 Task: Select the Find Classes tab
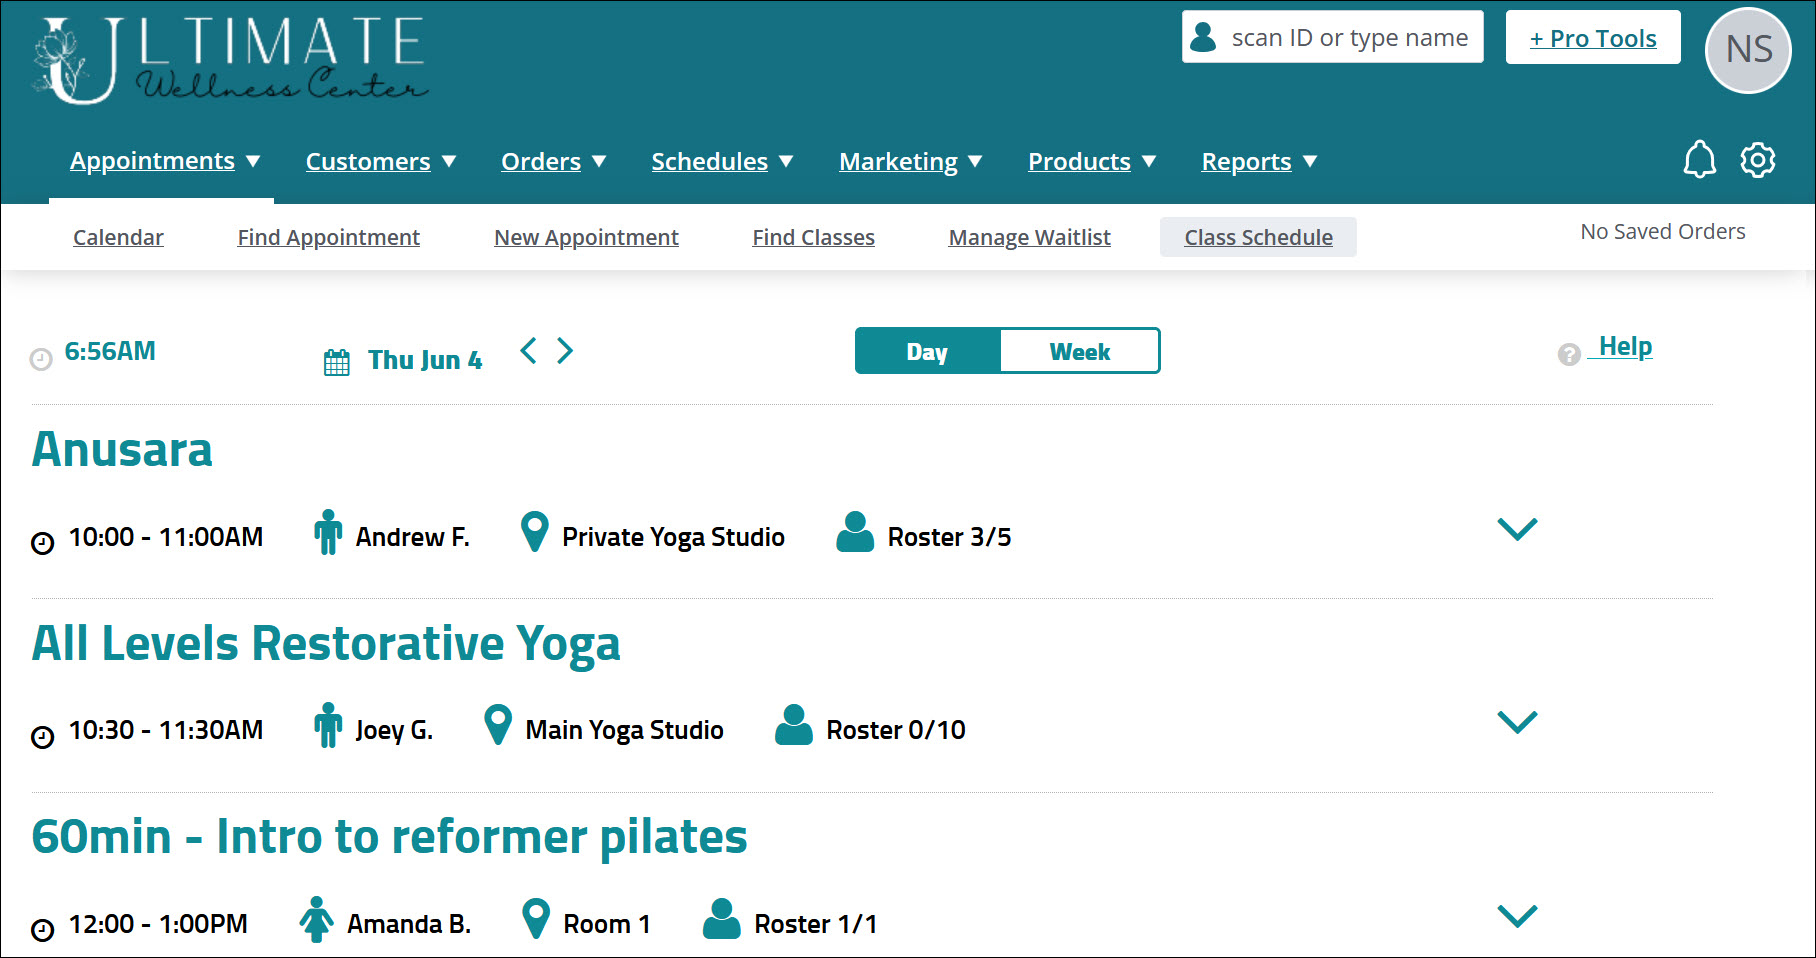tap(814, 237)
